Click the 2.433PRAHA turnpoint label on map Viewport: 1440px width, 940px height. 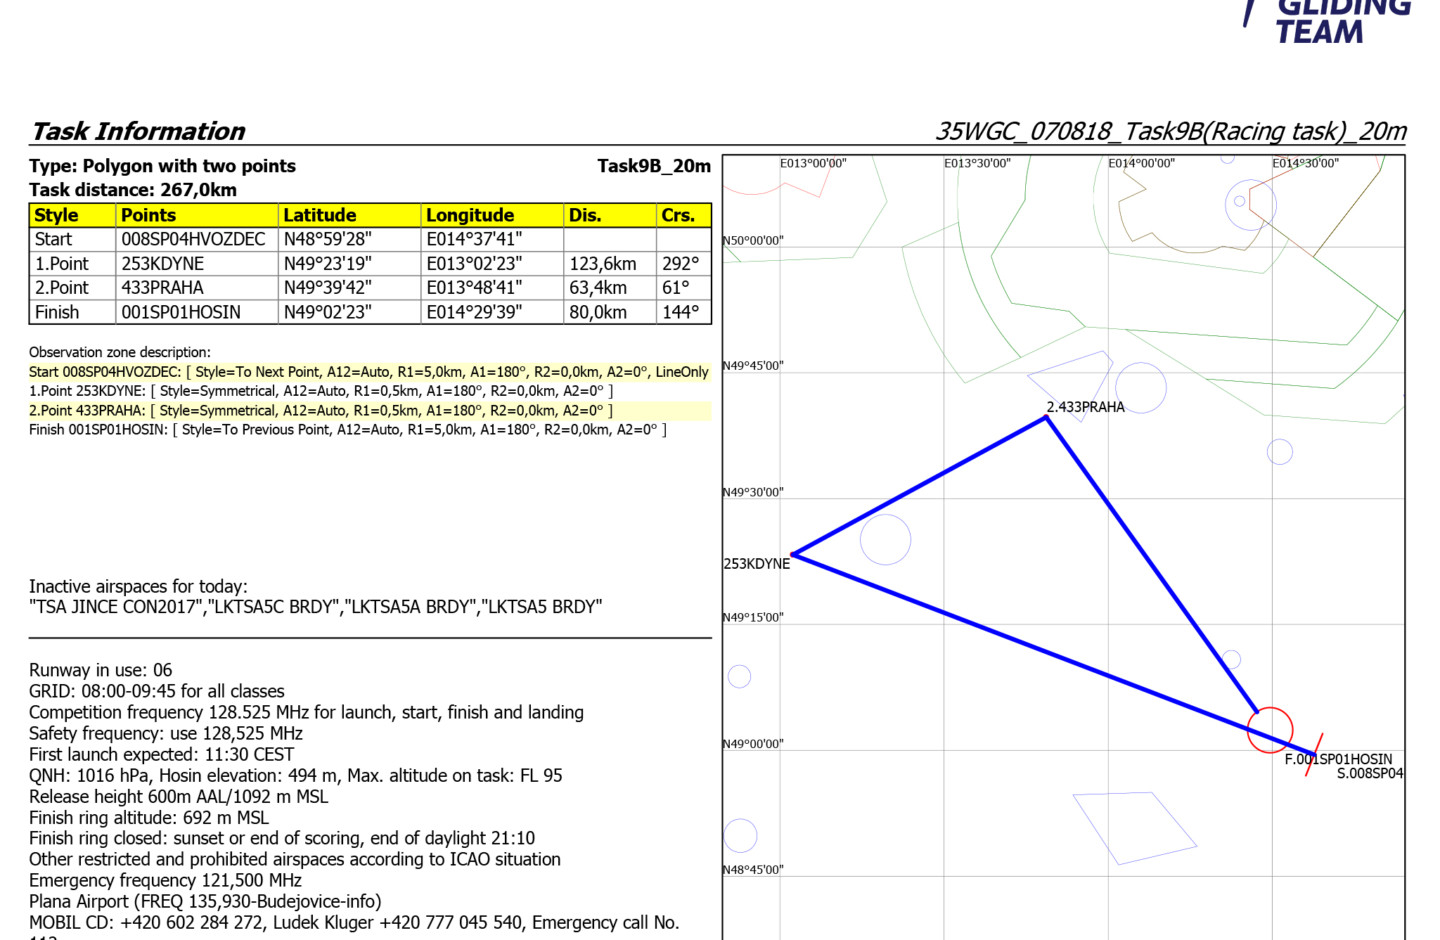1085,407
